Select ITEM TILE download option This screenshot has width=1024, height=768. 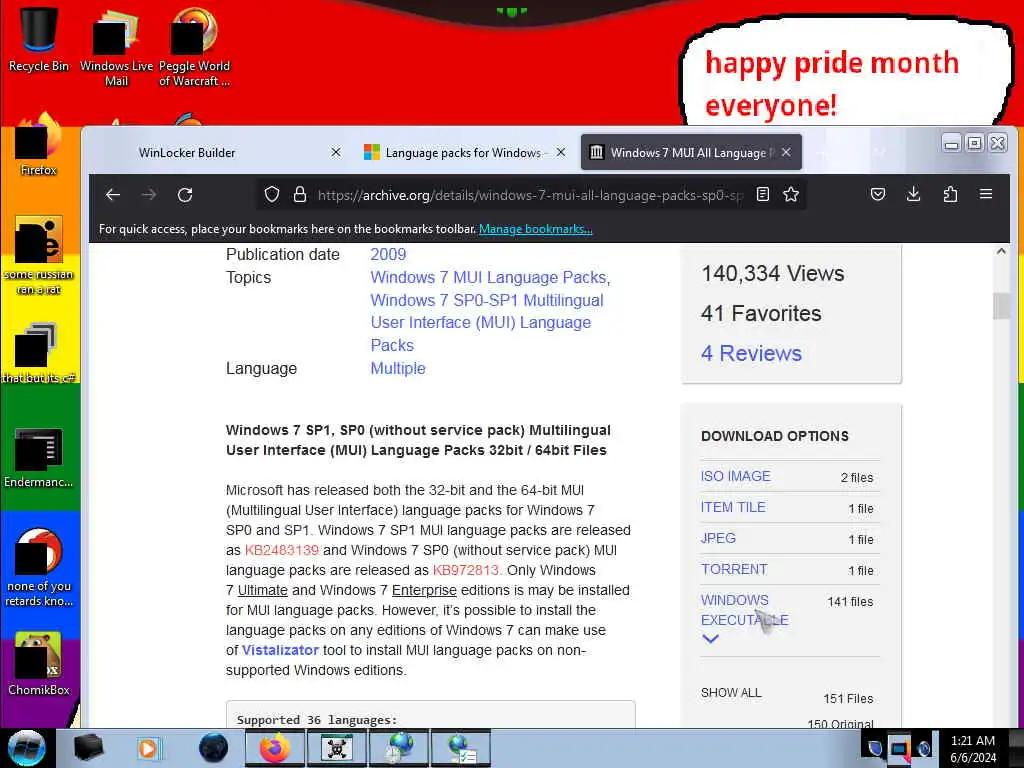click(x=733, y=507)
